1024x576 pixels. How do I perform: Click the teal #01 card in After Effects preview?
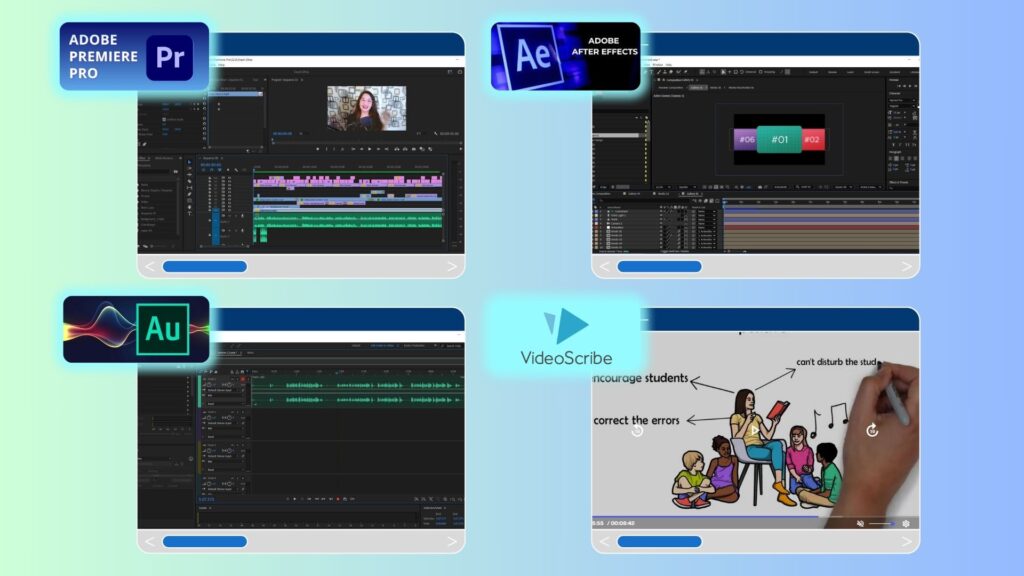pyautogui.click(x=779, y=140)
